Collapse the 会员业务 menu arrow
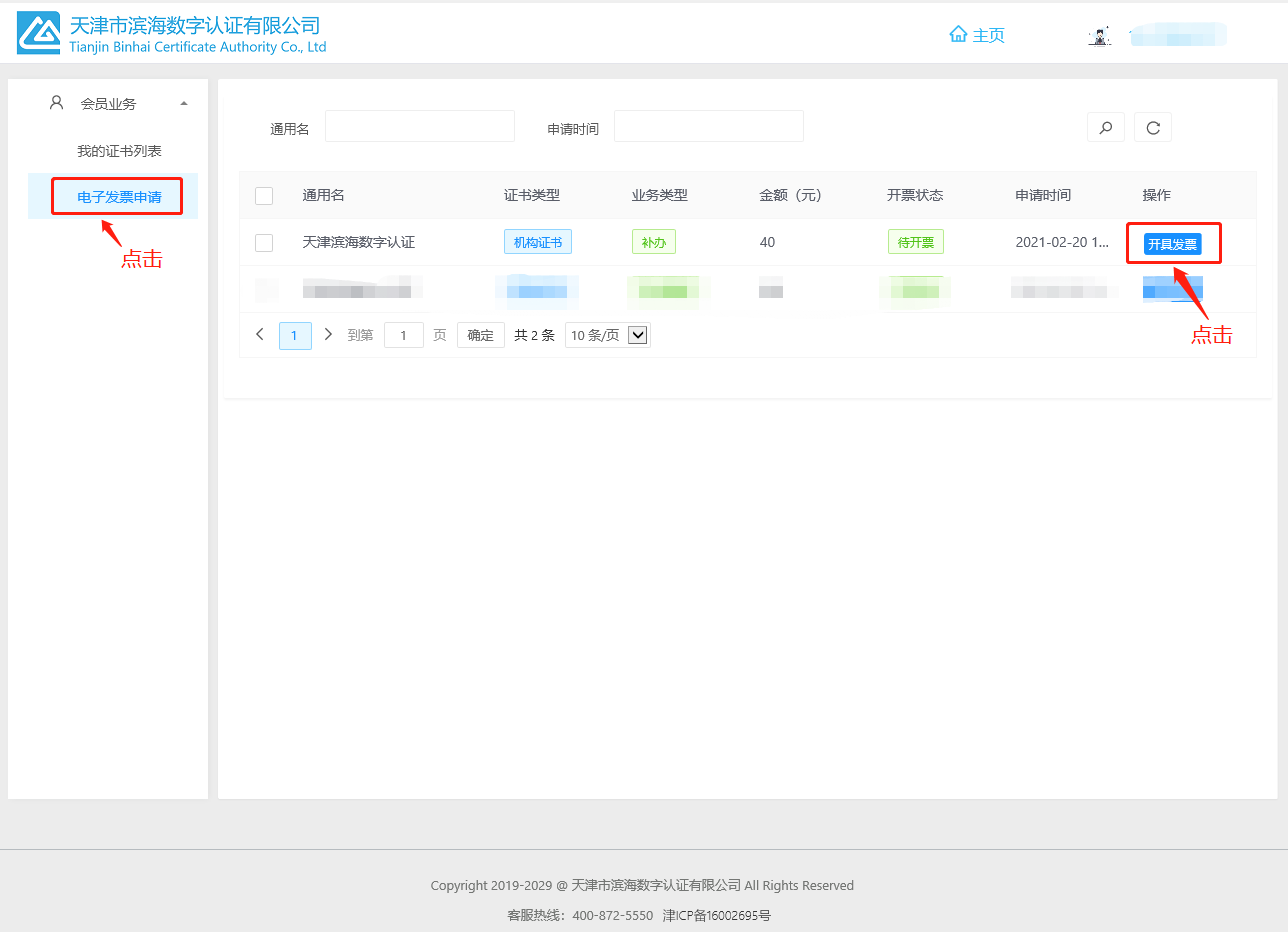 click(x=183, y=103)
